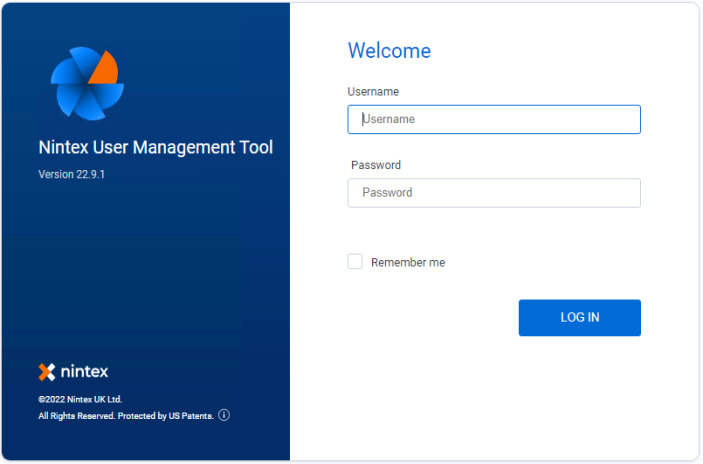Screen dimensions: 703x464
Task: Click the Welcome heading
Action: pyautogui.click(x=389, y=51)
